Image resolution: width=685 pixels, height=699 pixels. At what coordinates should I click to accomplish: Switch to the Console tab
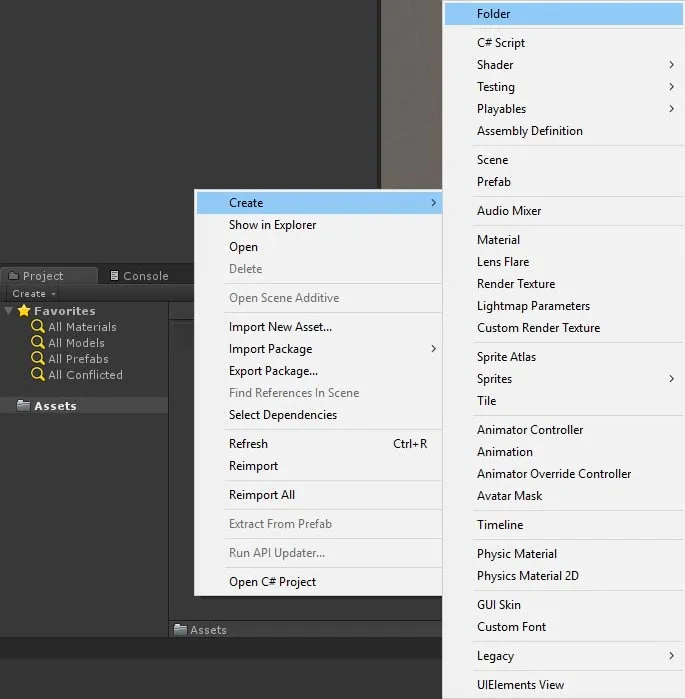click(x=138, y=276)
